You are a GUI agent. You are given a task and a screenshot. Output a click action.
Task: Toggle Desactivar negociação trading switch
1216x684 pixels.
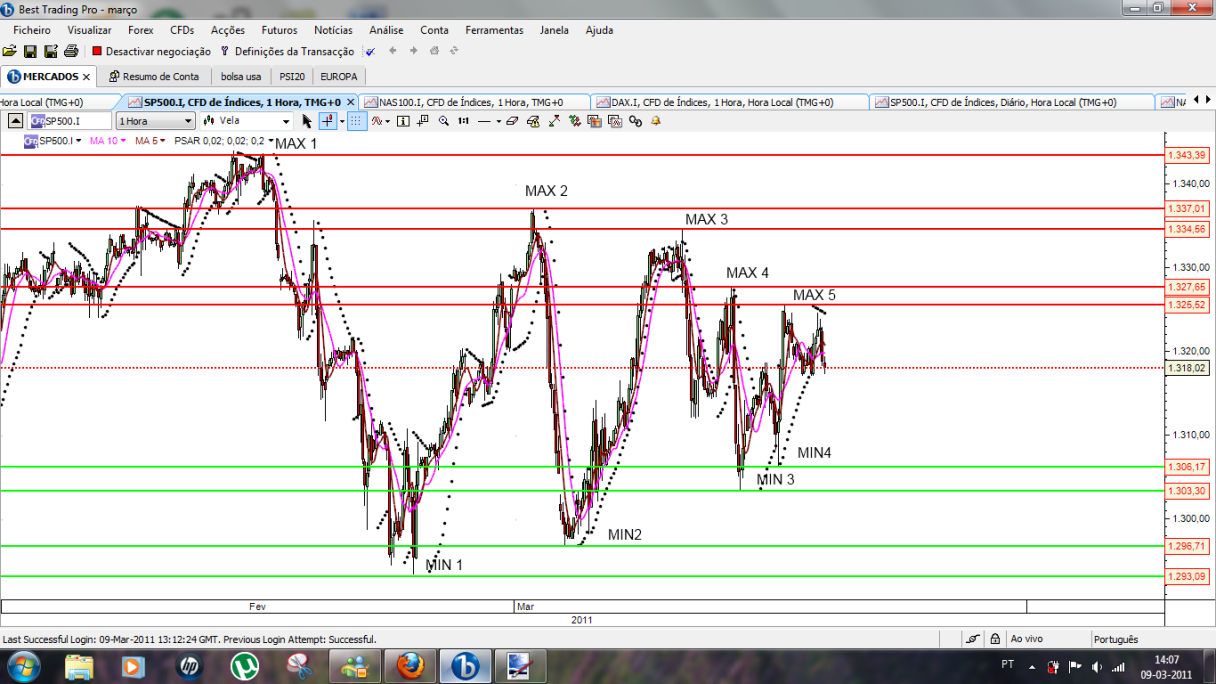tap(151, 51)
